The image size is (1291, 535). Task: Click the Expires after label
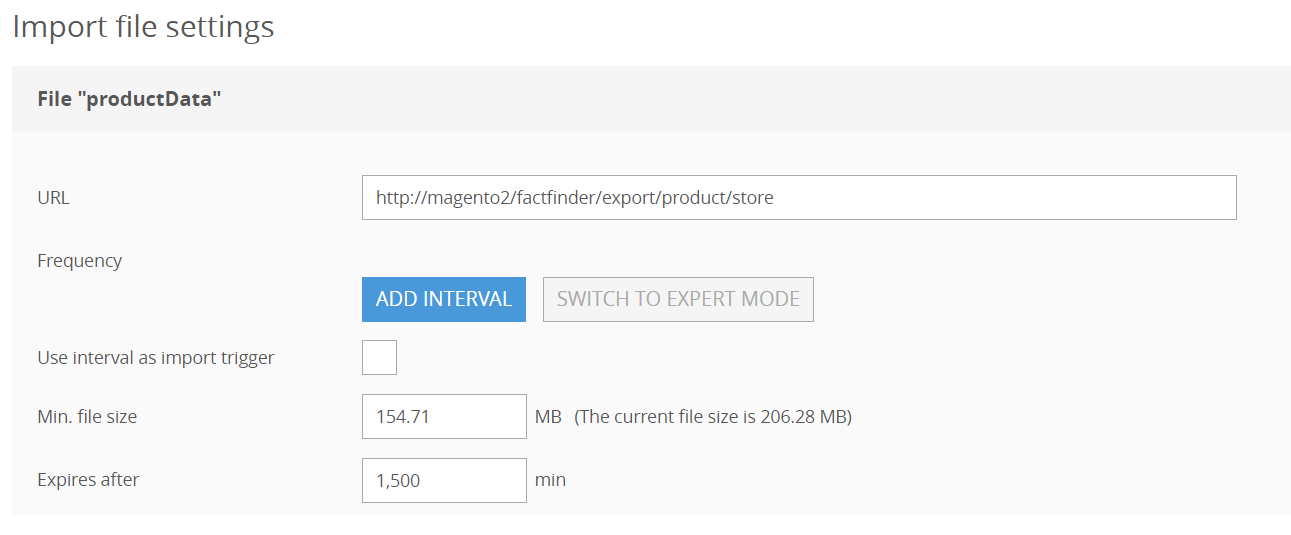(88, 480)
